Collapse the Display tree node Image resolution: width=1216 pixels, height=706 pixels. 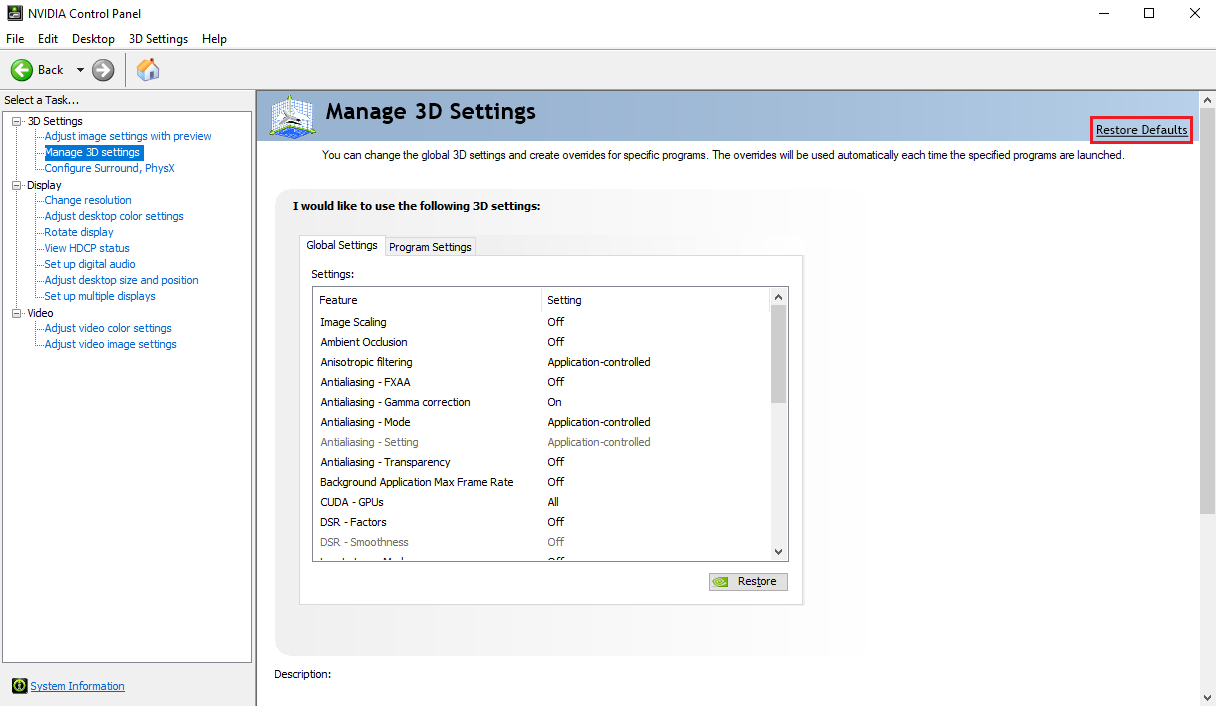tap(17, 185)
